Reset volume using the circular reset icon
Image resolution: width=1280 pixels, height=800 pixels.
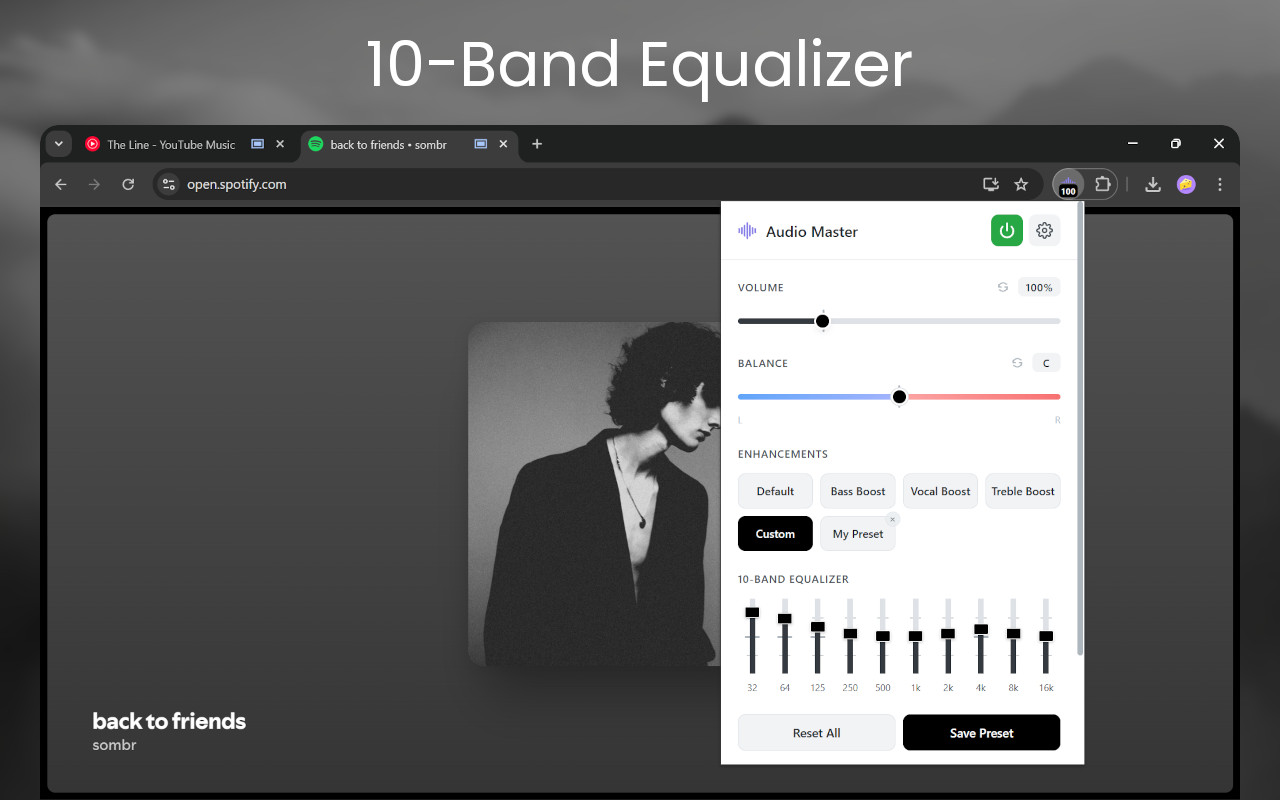pos(1002,287)
